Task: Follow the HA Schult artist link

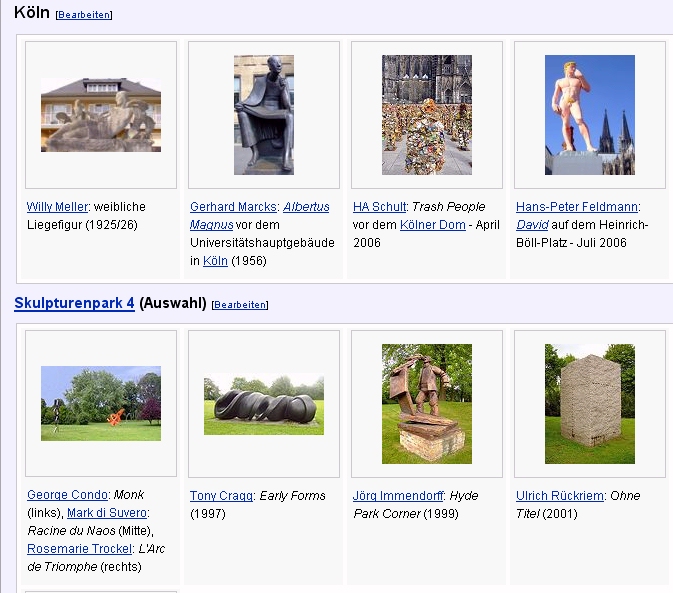Action: click(x=380, y=207)
